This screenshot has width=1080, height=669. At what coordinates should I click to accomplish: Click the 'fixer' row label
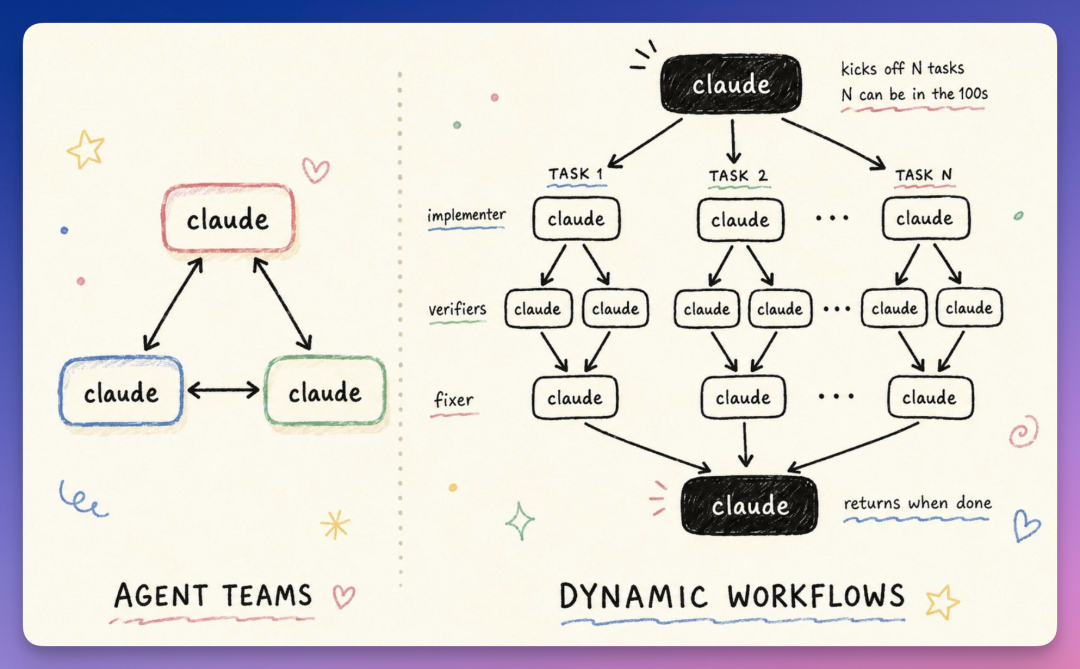[454, 400]
